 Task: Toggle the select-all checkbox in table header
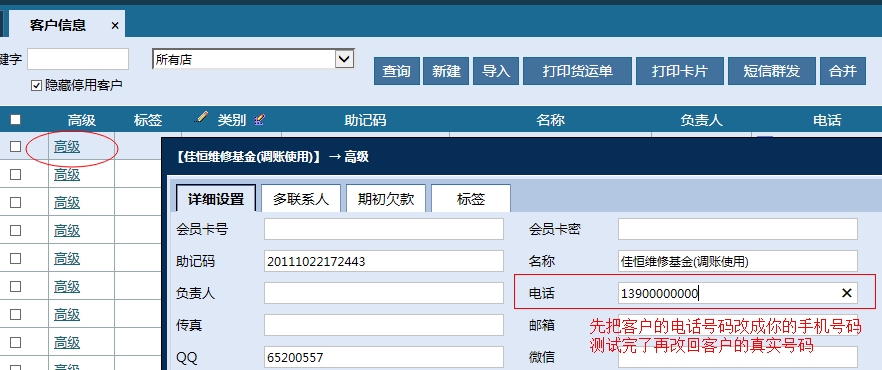[16, 120]
